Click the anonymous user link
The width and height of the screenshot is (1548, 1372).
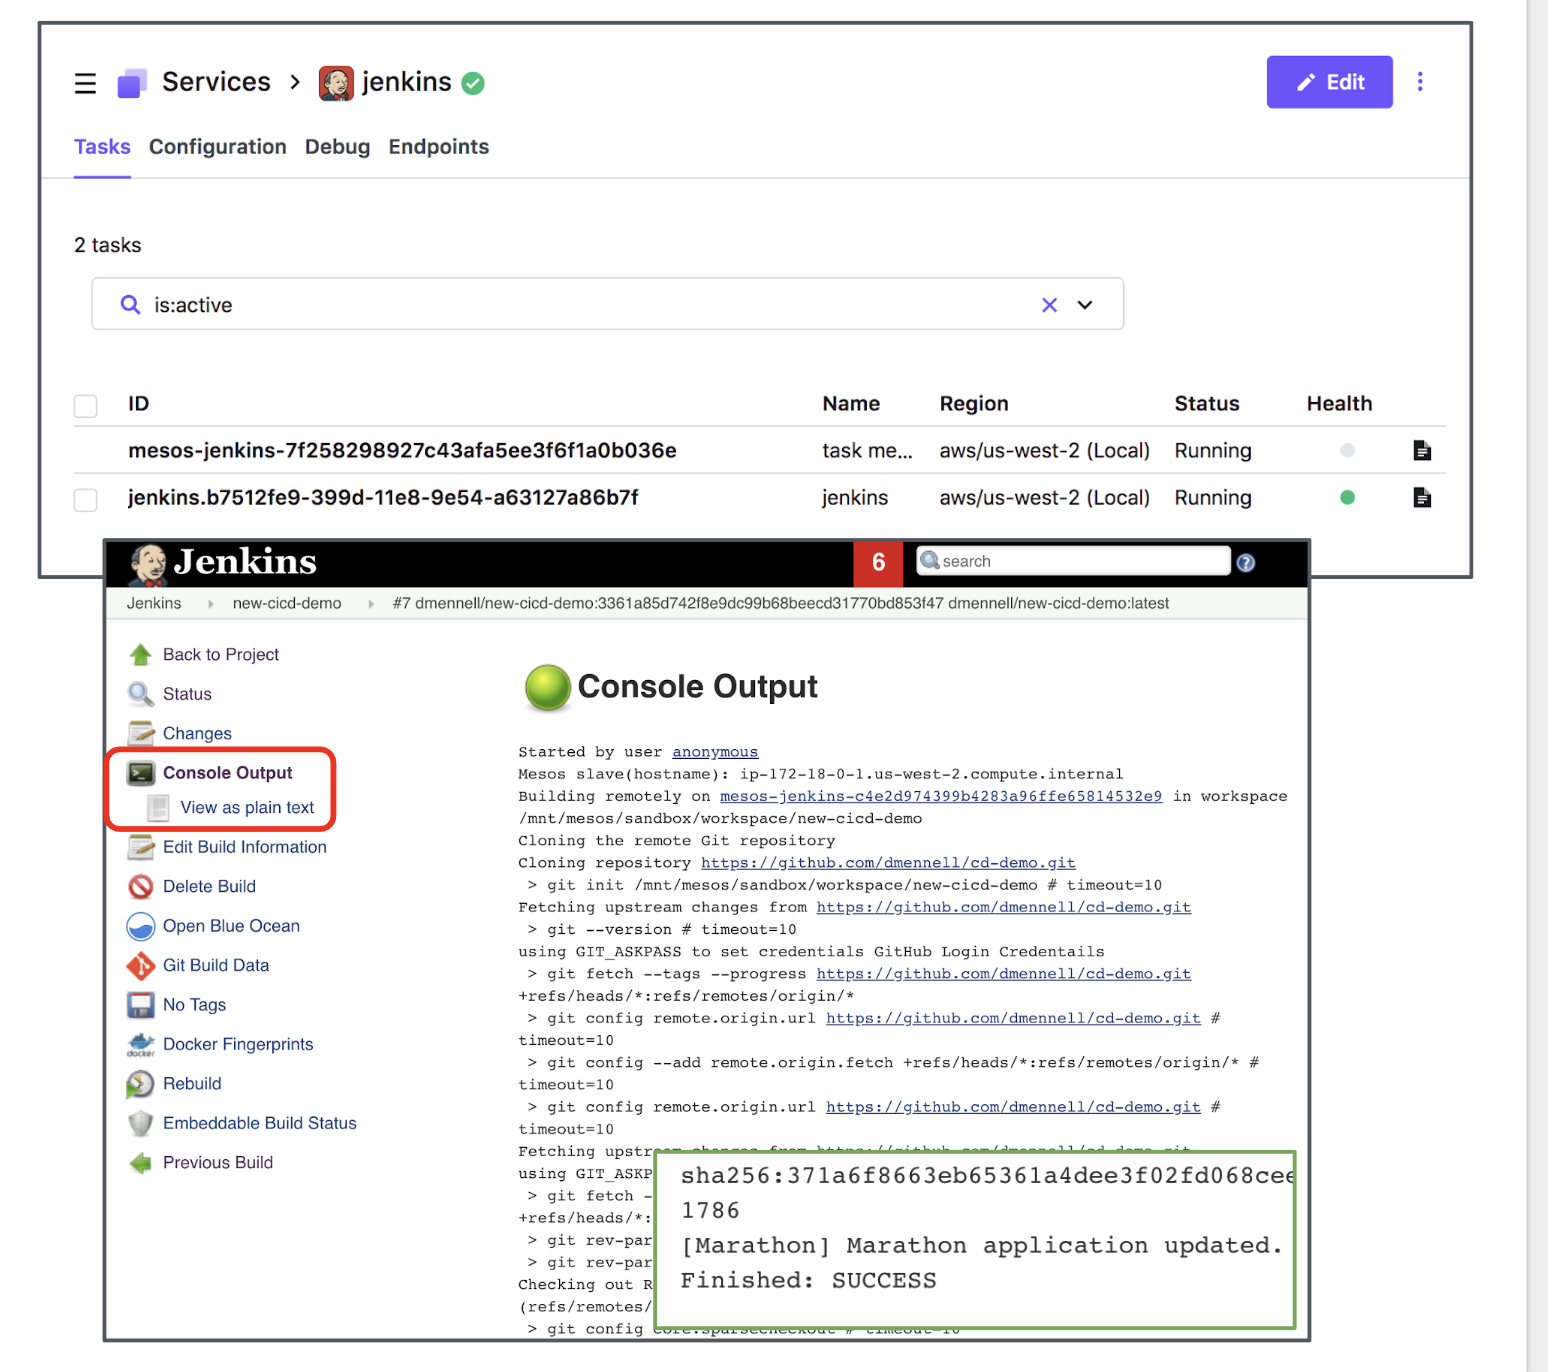(715, 752)
